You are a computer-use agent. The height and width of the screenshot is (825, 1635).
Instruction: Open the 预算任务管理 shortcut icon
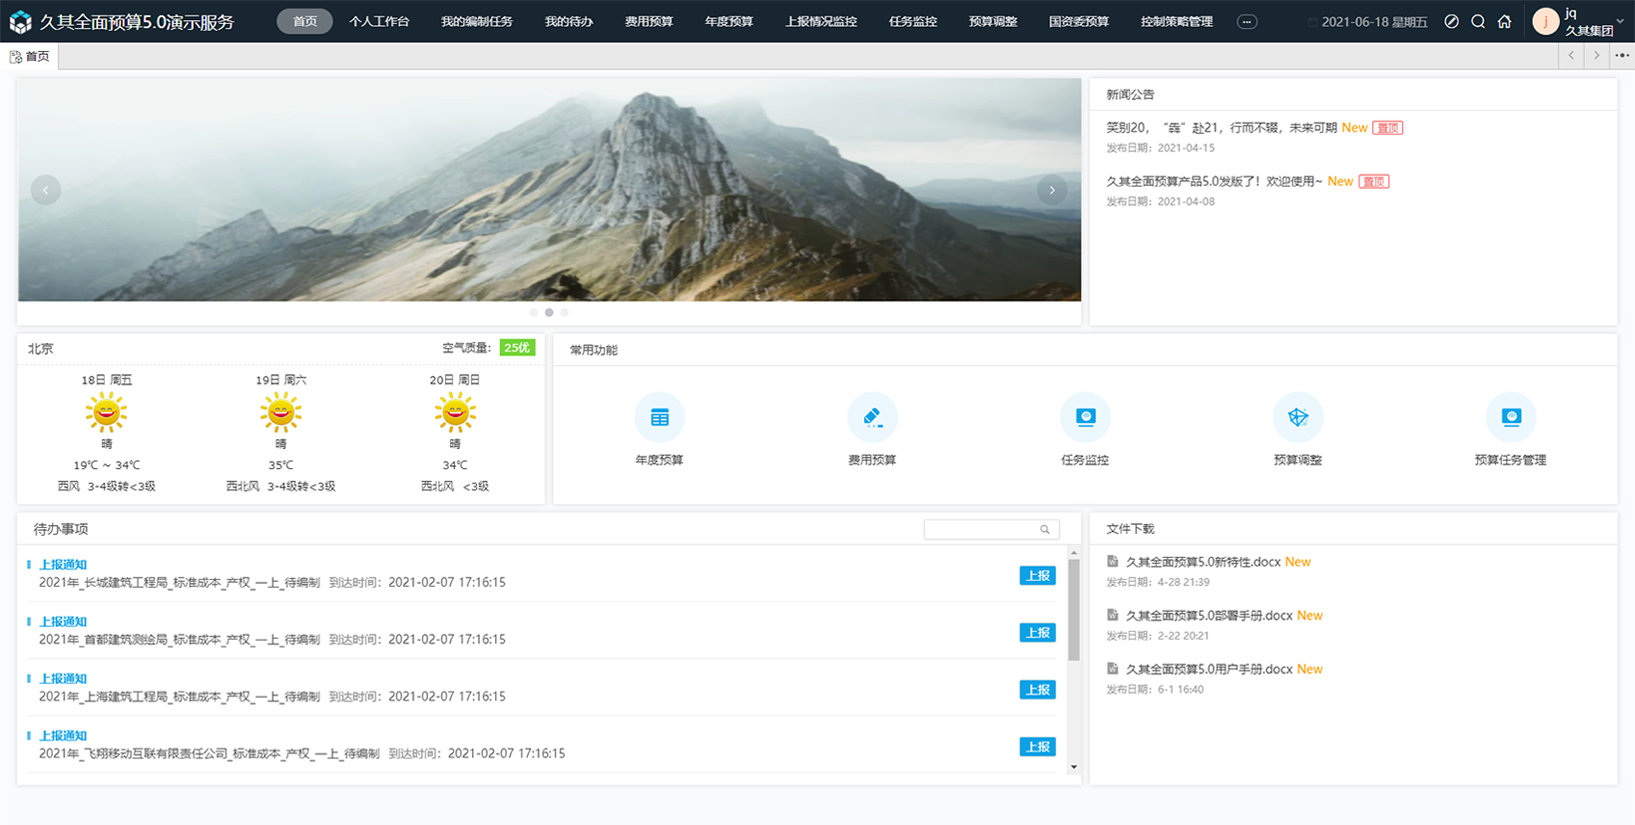[1510, 418]
